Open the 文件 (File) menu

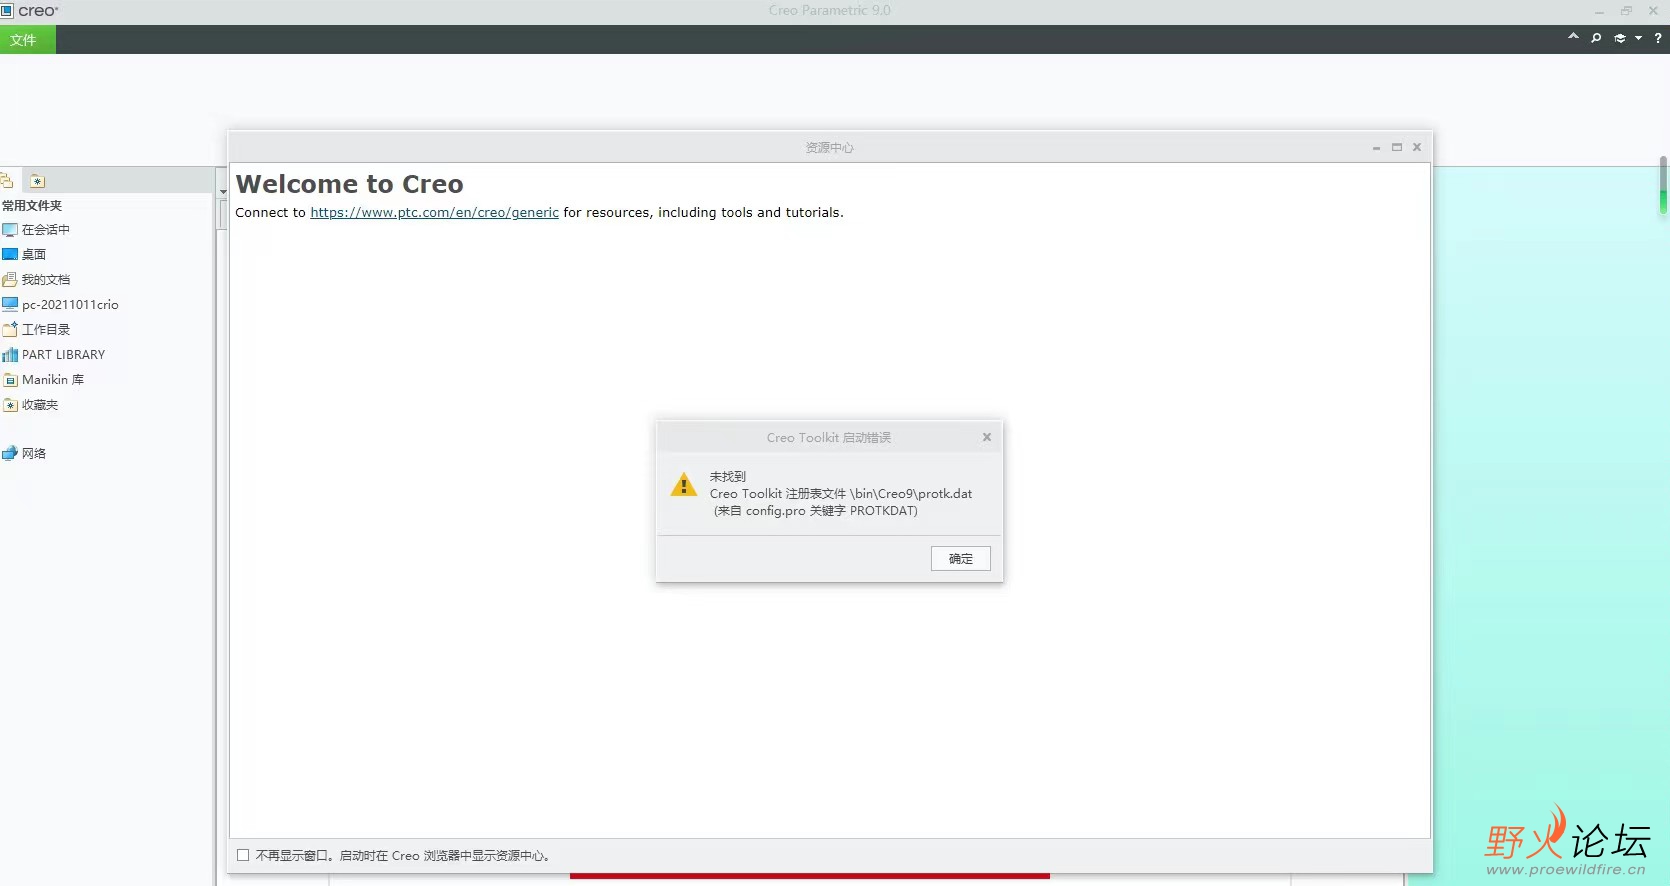[x=27, y=40]
